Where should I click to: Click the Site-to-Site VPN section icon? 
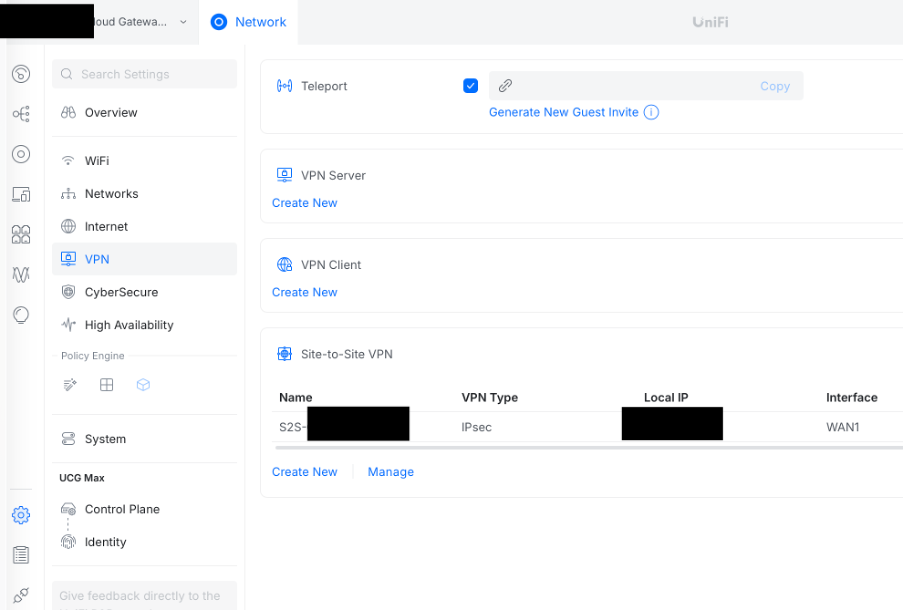click(x=284, y=354)
